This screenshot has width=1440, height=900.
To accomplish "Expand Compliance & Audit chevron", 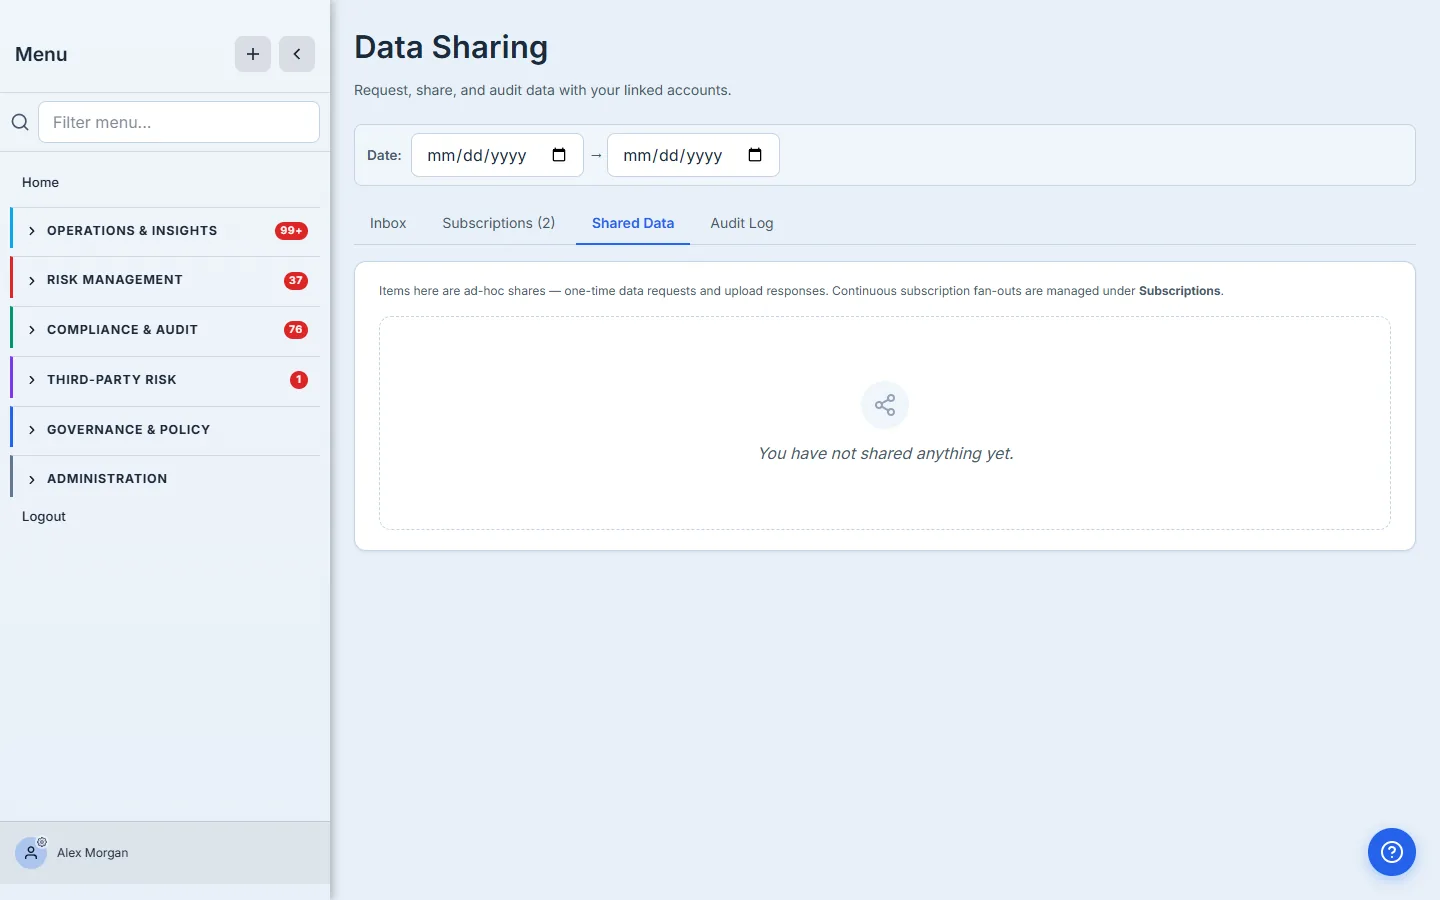I will tap(32, 330).
